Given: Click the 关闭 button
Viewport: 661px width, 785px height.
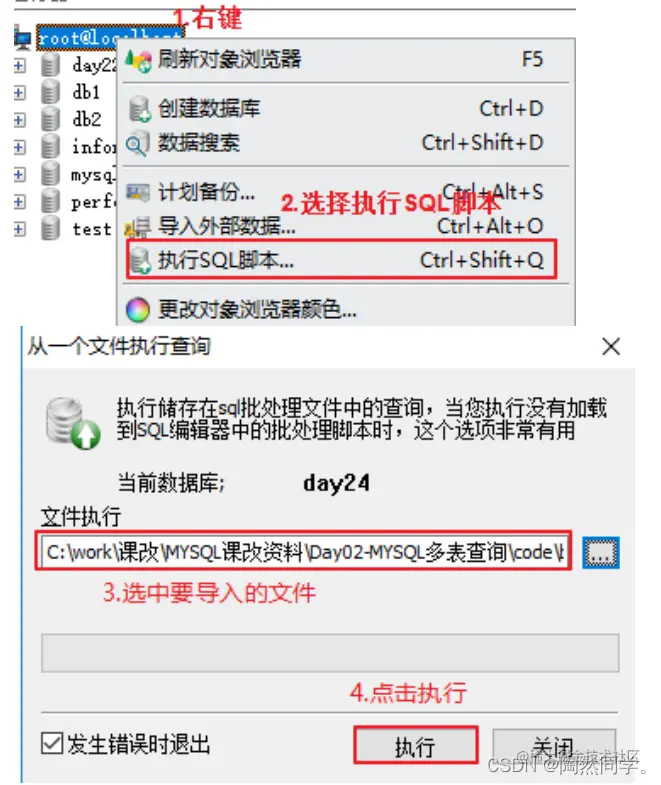Looking at the screenshot, I should point(554,746).
